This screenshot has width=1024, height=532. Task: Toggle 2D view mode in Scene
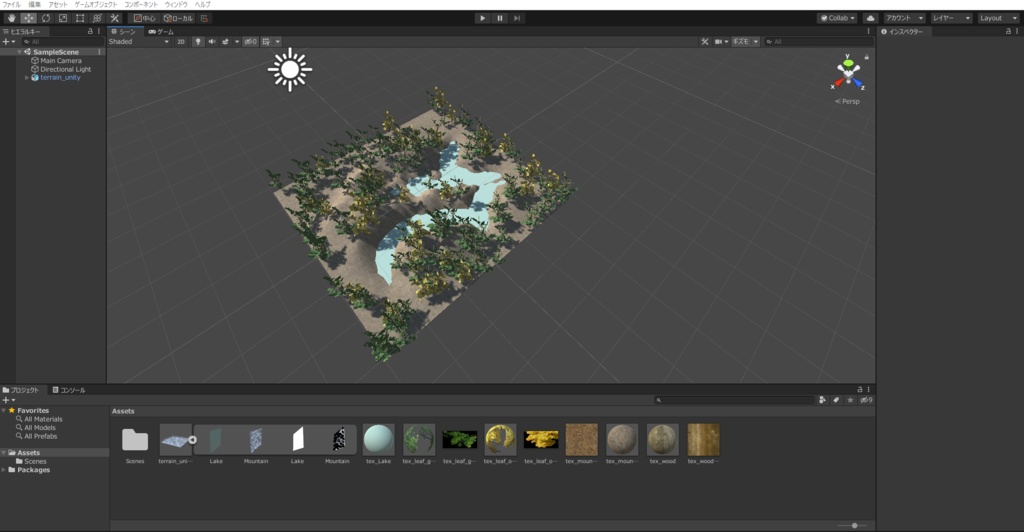[181, 41]
